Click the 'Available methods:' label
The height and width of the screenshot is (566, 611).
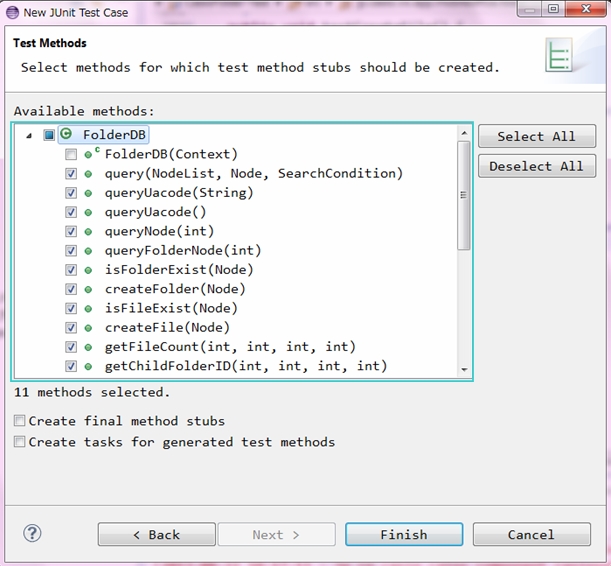(84, 111)
